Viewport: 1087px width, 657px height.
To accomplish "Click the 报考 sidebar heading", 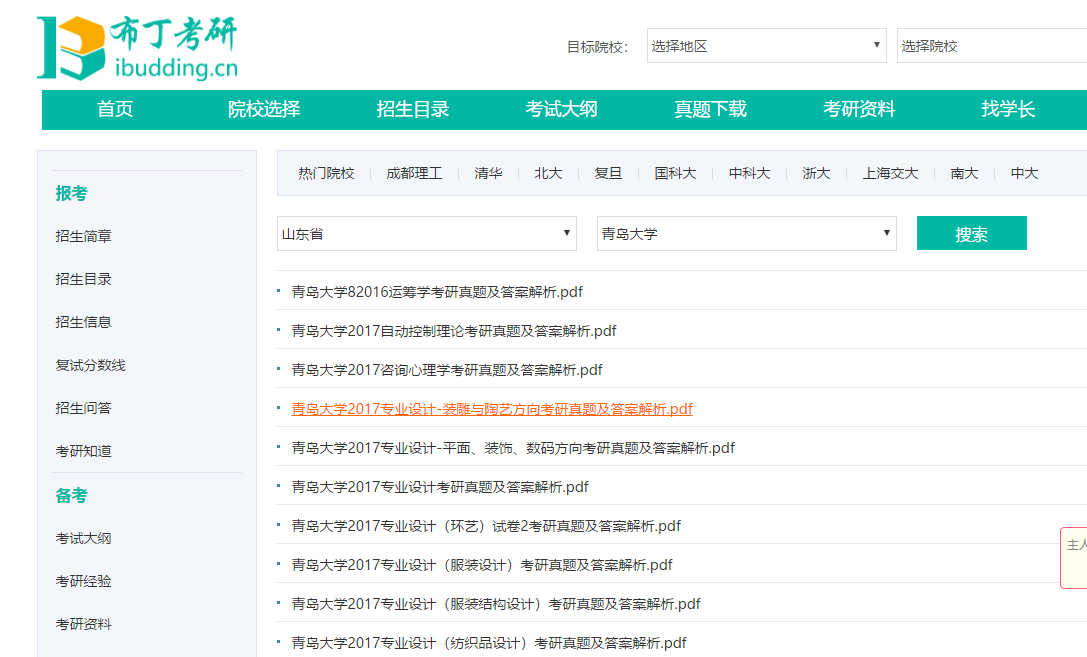I will pos(71,193).
